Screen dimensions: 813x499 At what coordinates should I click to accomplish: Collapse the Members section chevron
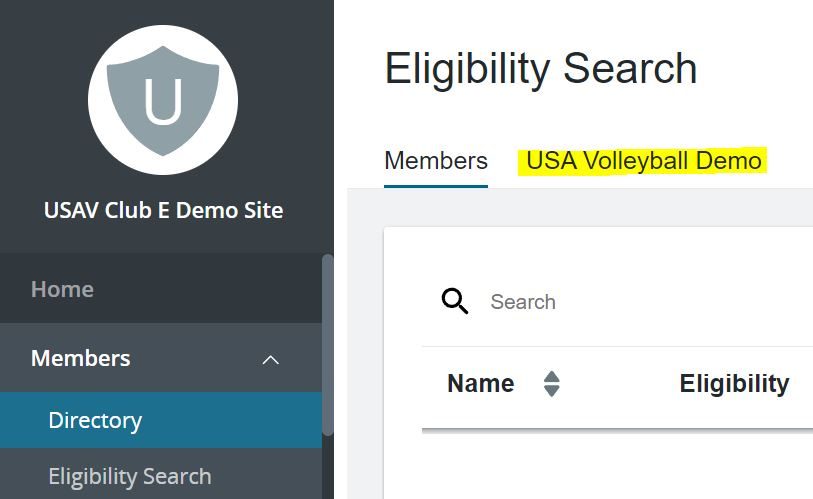pyautogui.click(x=270, y=359)
